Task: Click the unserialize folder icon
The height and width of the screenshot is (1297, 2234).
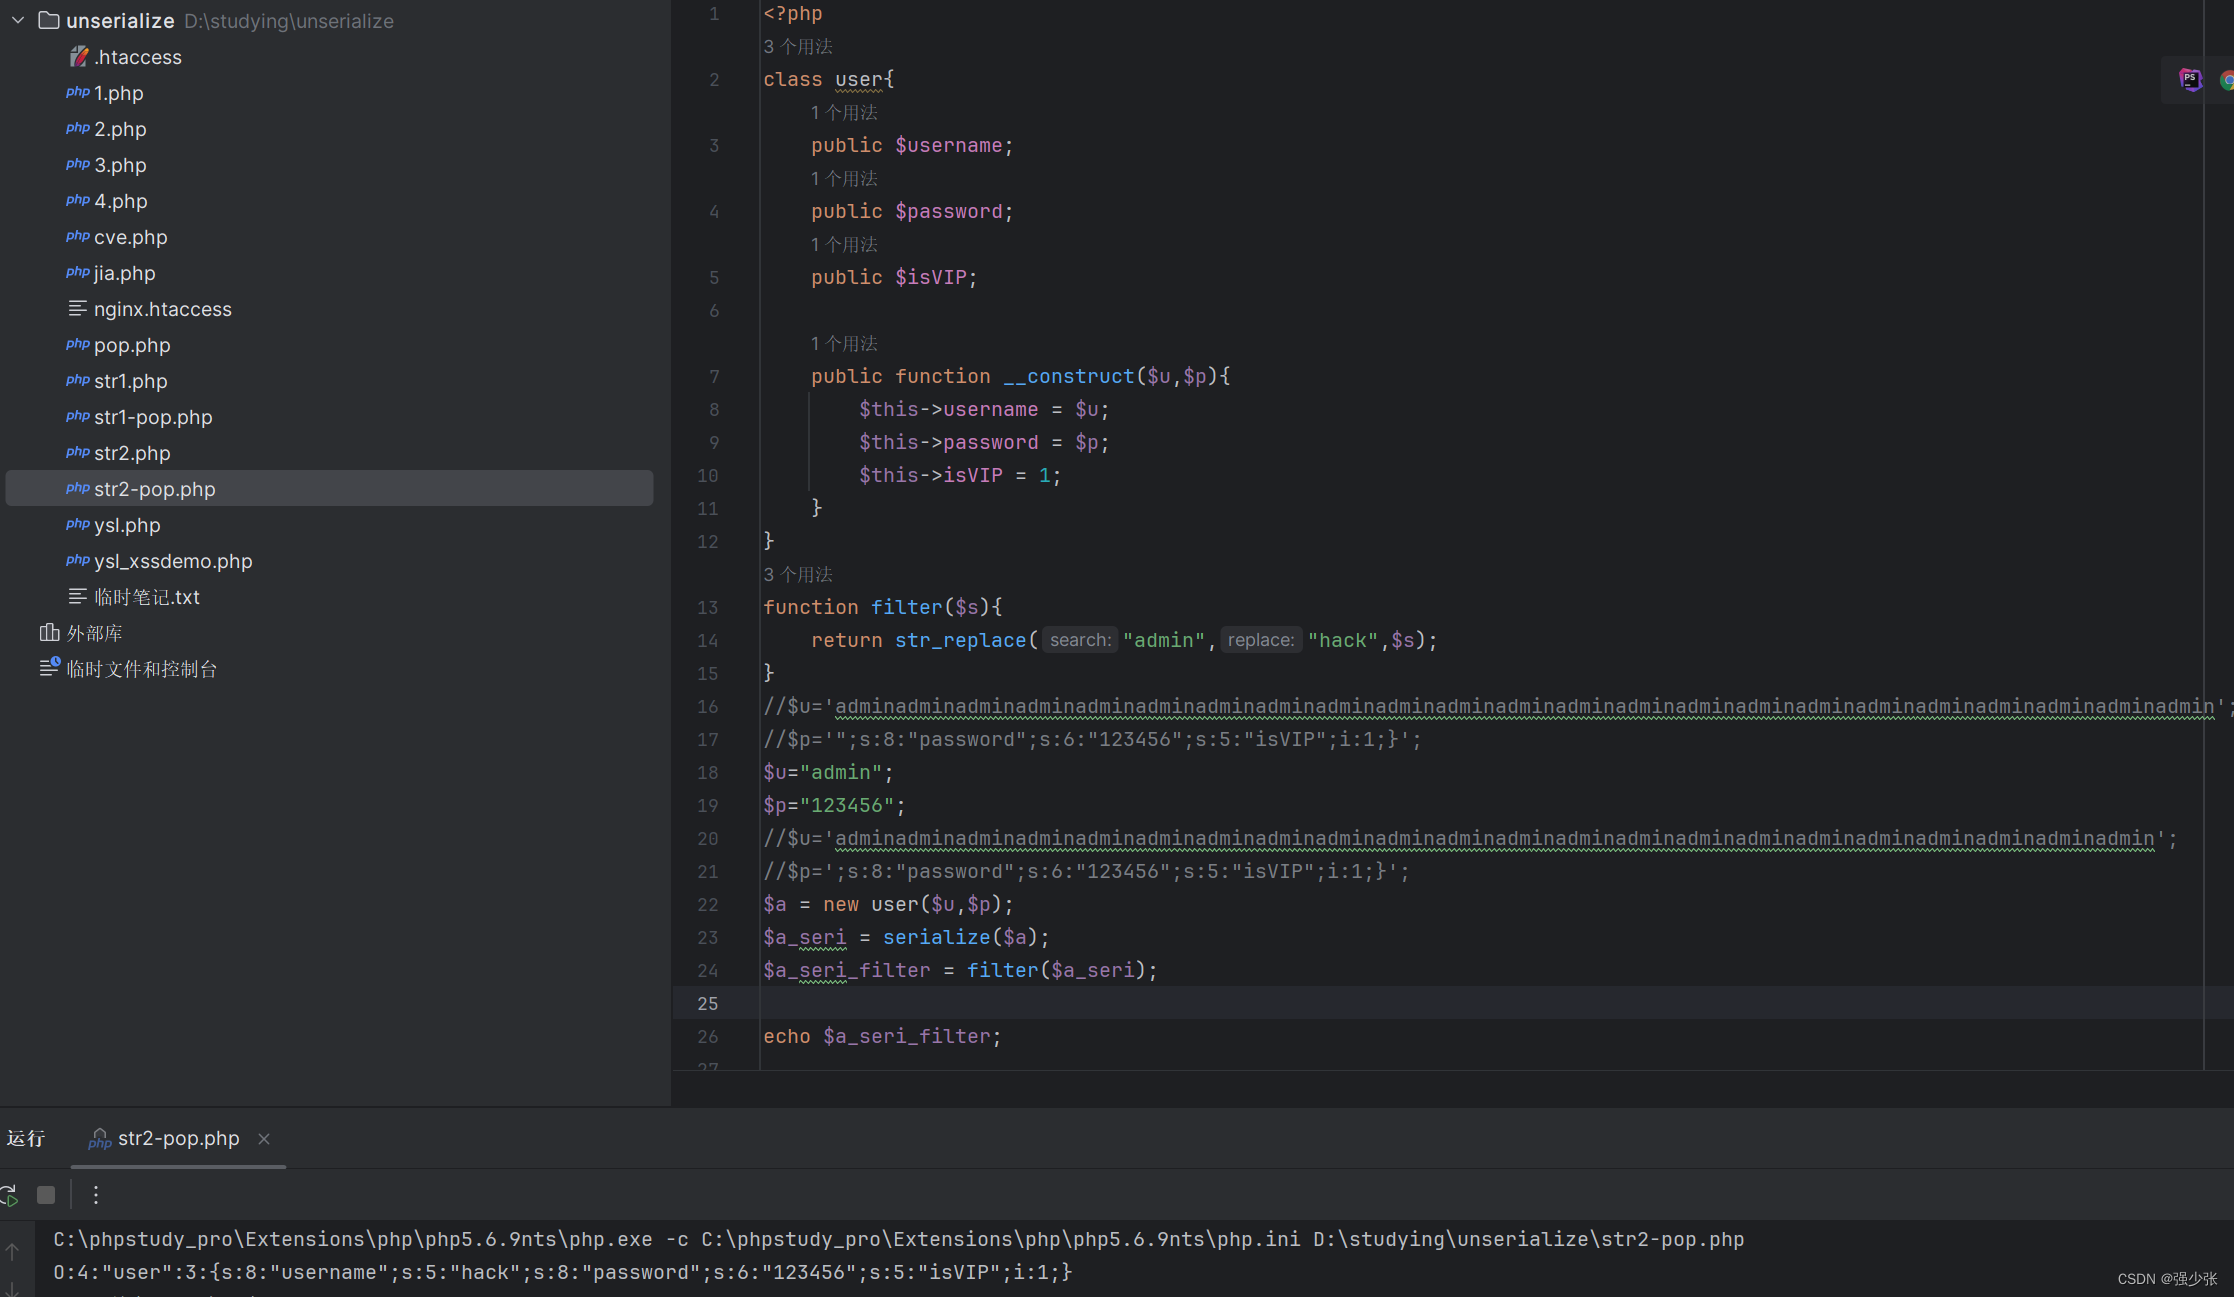Action: point(49,20)
